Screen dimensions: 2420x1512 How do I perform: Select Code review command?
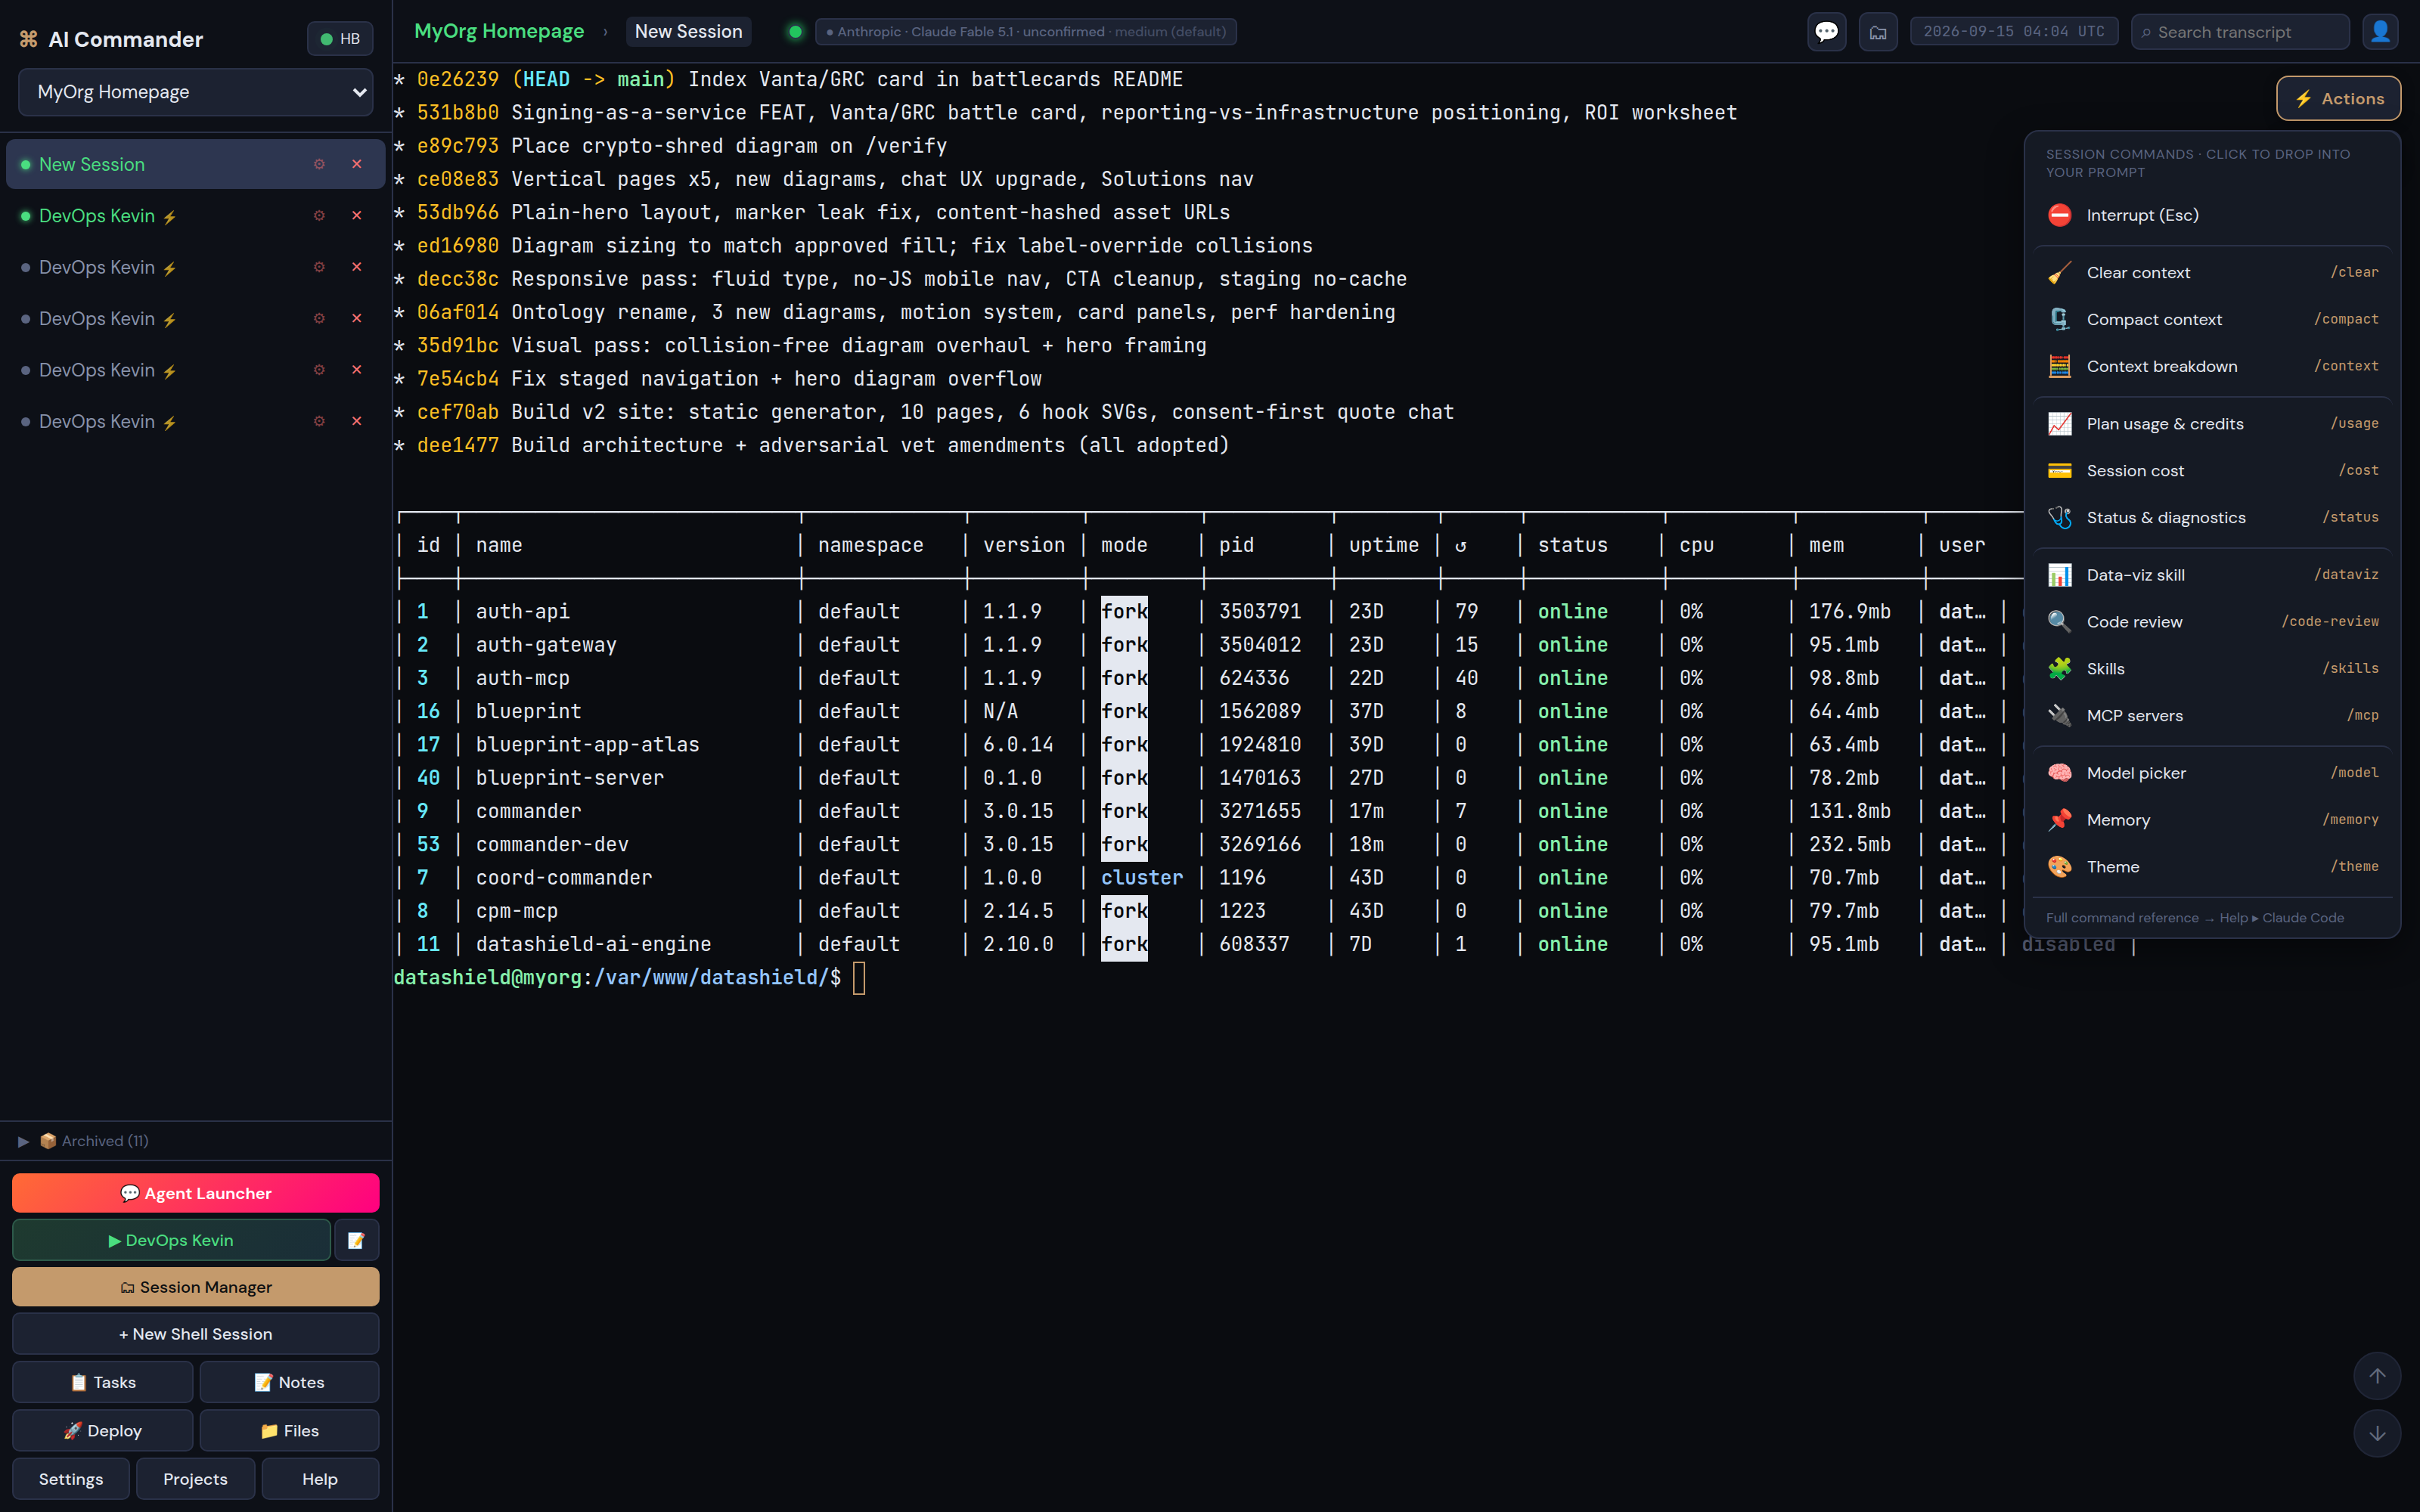pyautogui.click(x=2212, y=621)
